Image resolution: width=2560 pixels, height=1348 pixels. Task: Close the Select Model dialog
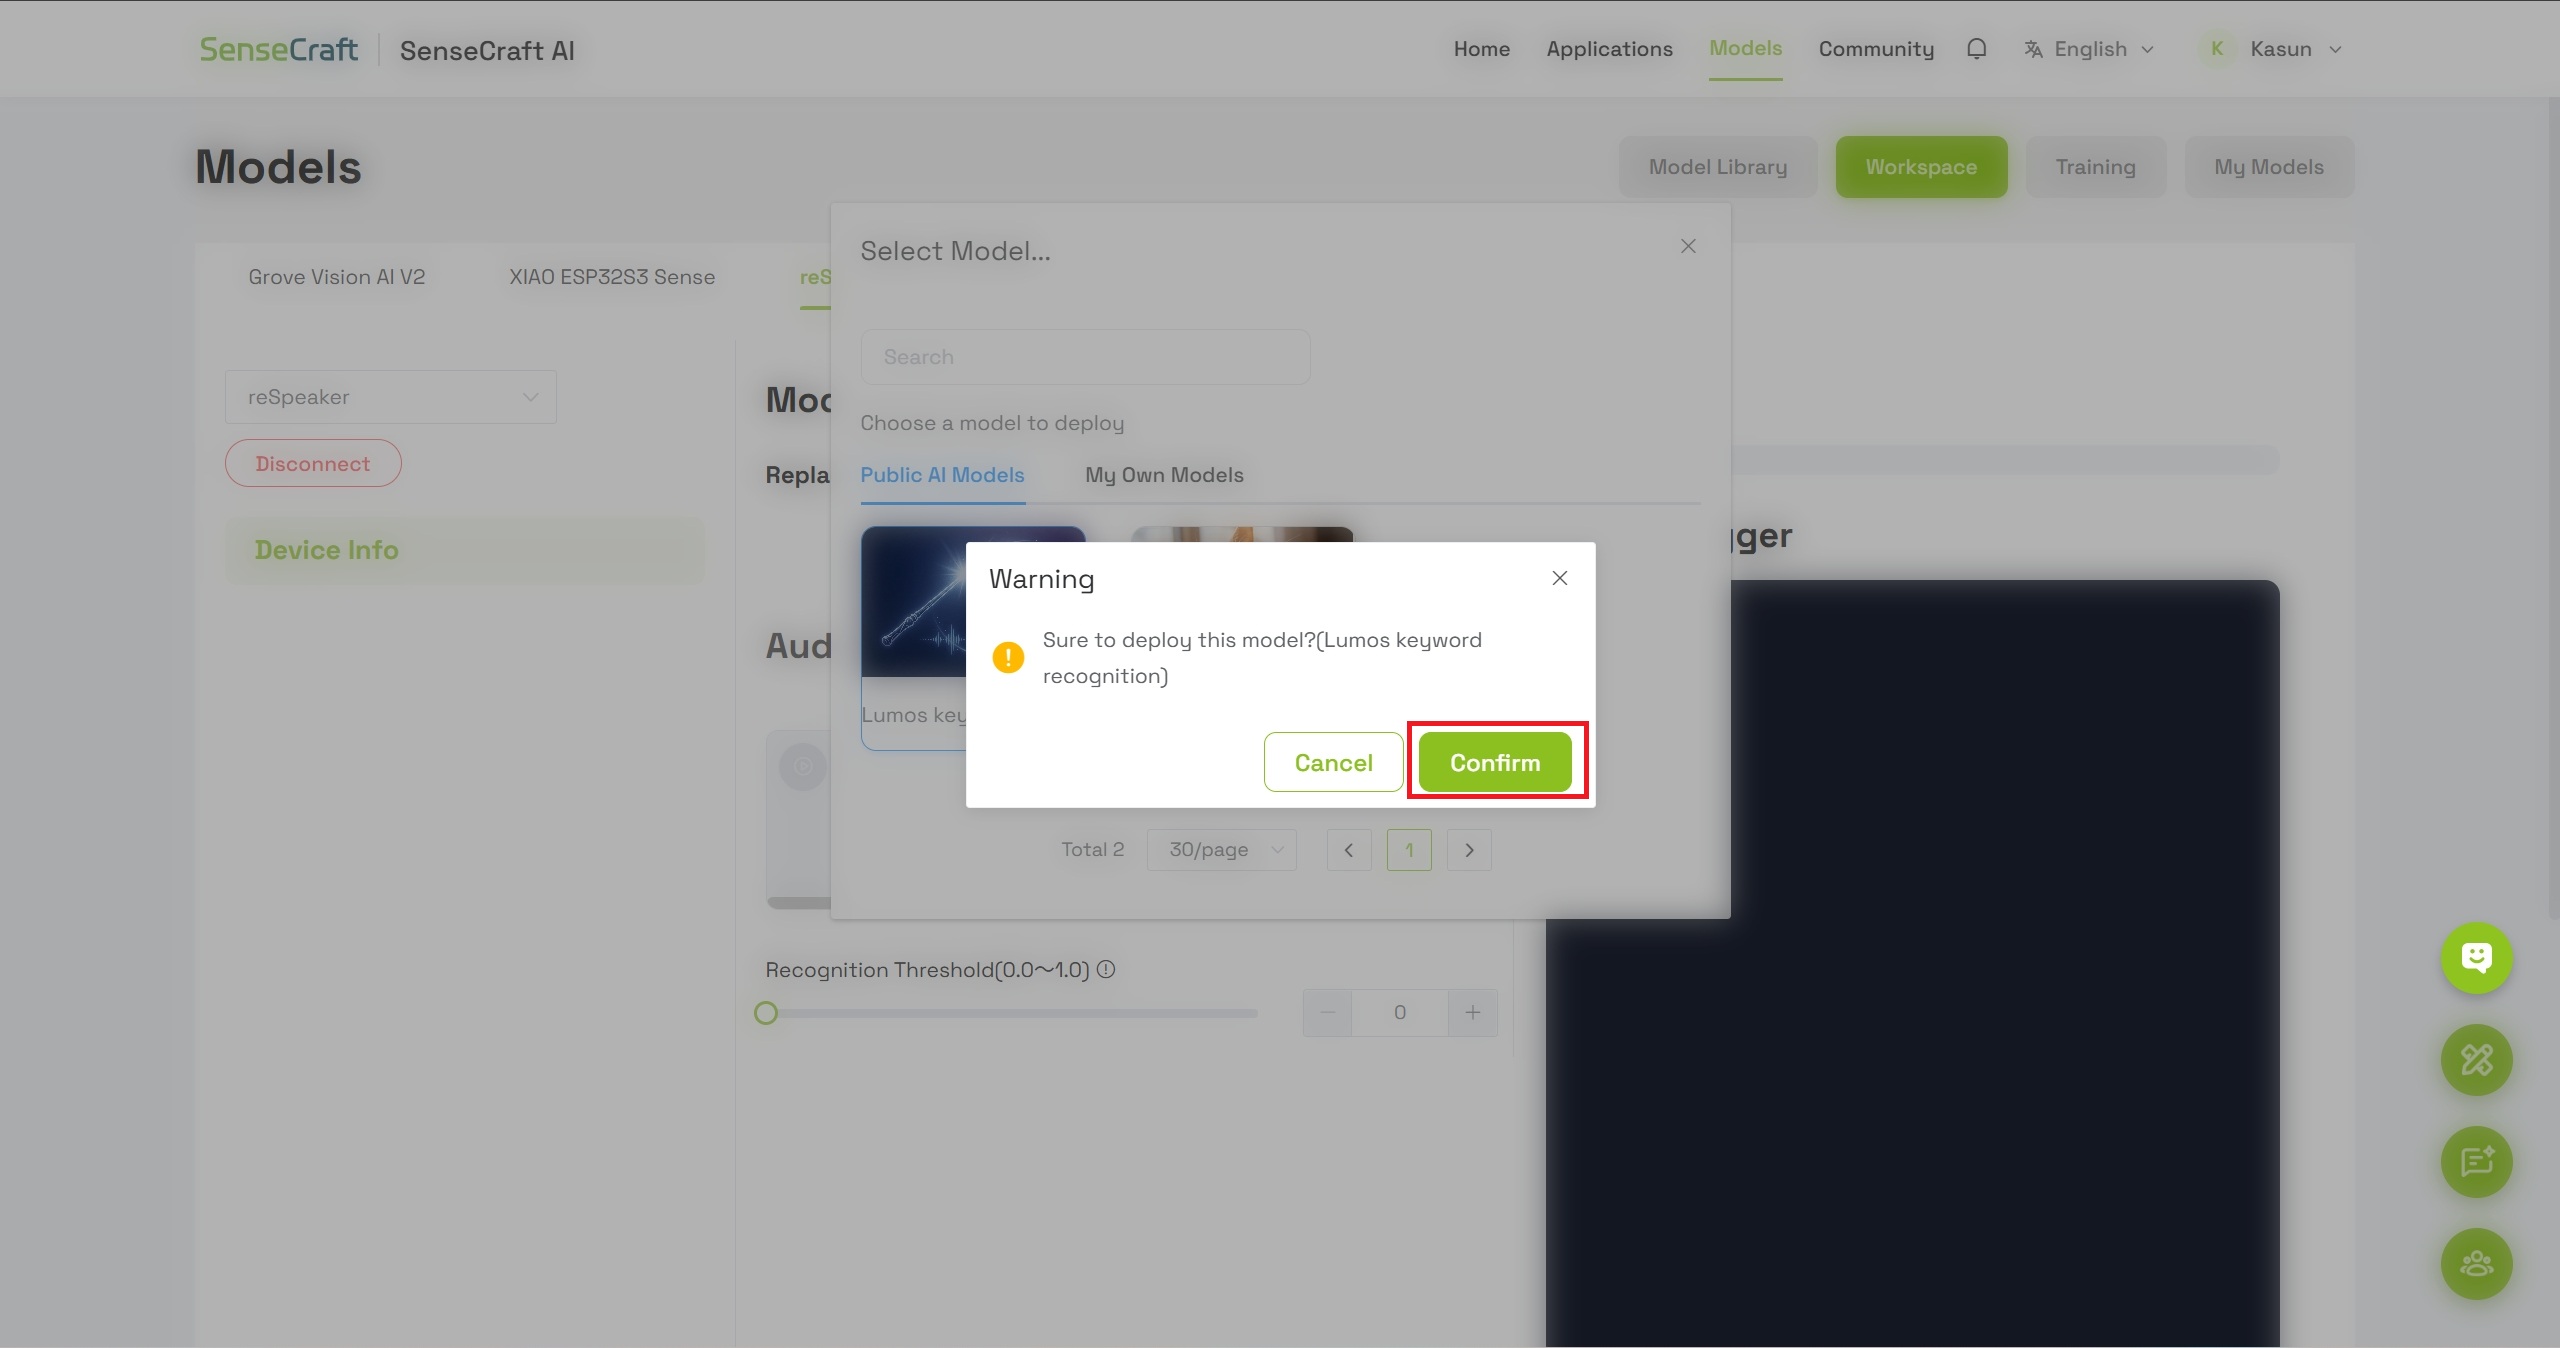tap(1688, 246)
